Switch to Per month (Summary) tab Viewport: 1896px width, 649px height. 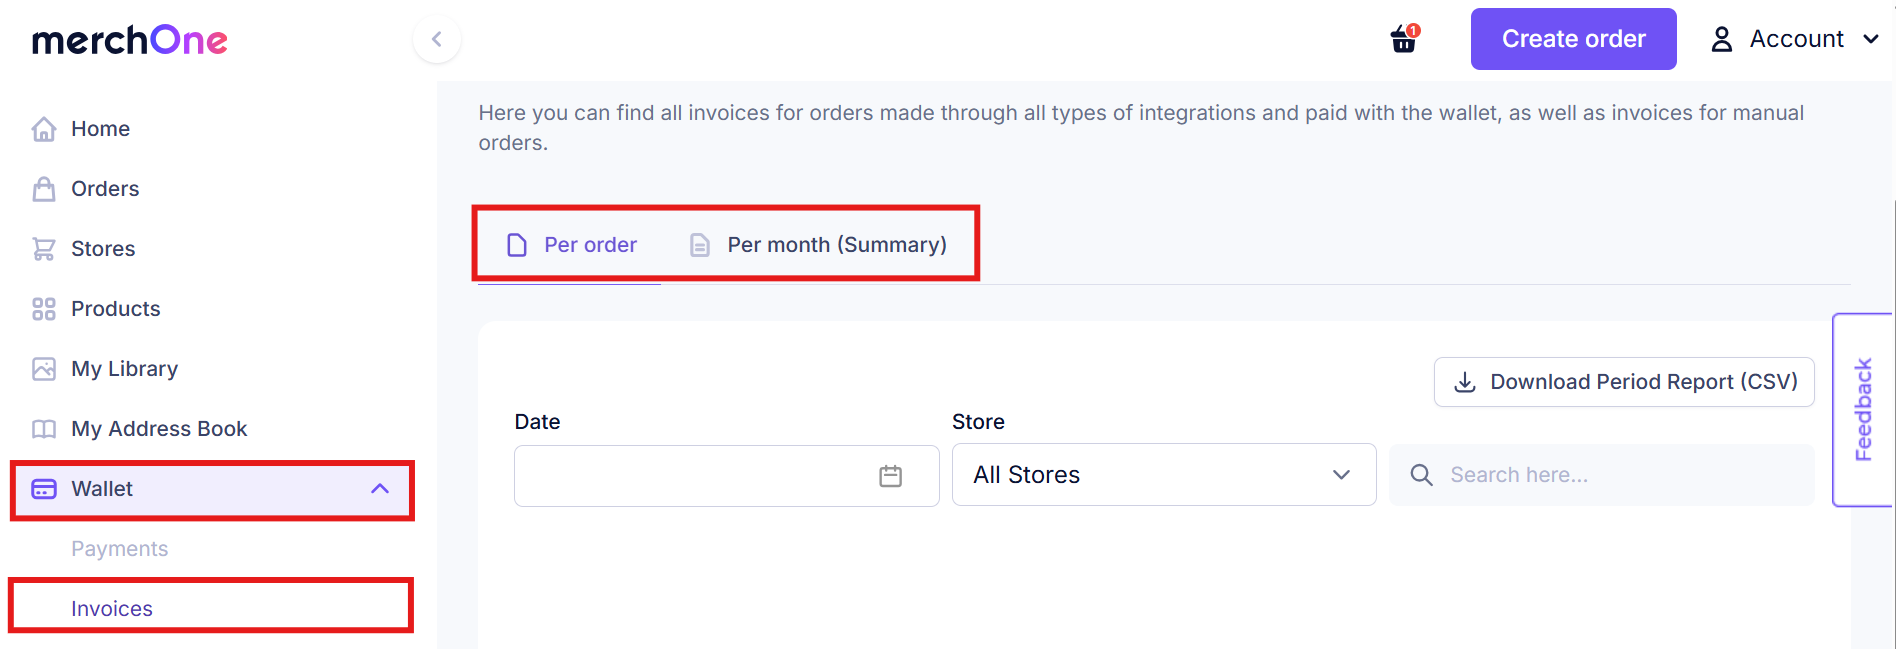pos(818,245)
